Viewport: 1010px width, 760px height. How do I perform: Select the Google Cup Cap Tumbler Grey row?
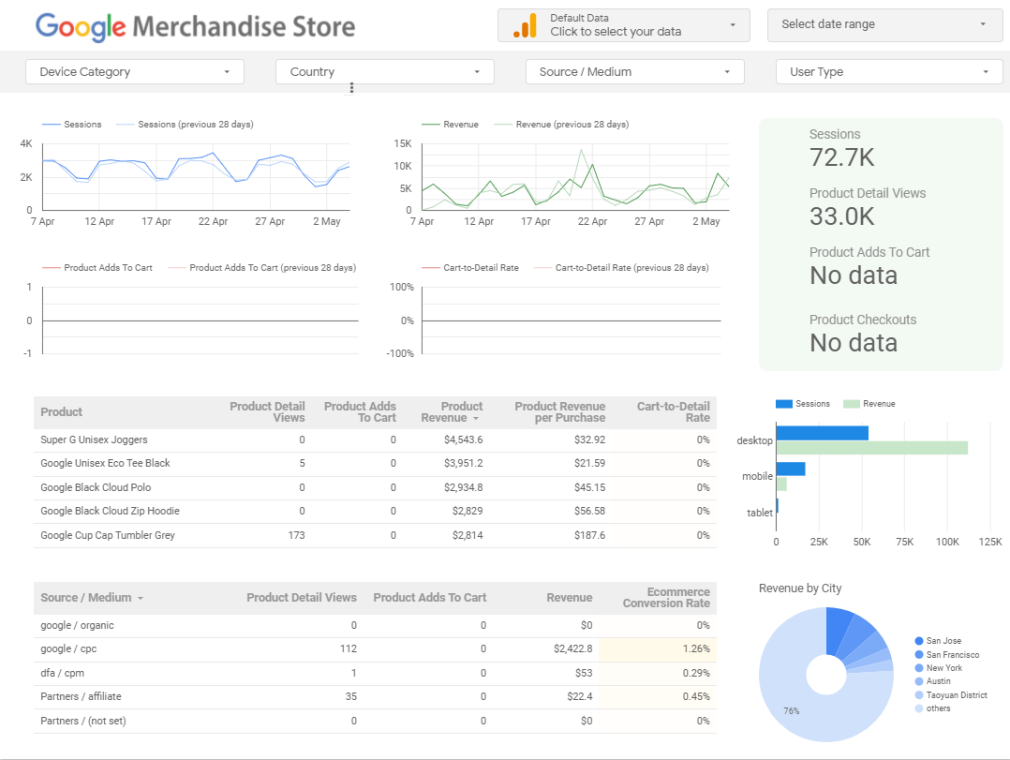(375, 535)
